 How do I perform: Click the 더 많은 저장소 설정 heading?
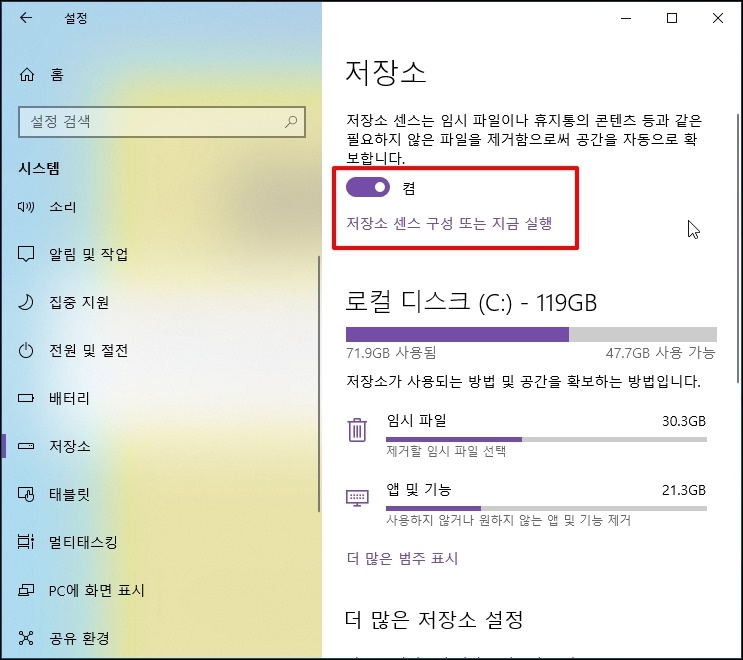pyautogui.click(x=434, y=619)
